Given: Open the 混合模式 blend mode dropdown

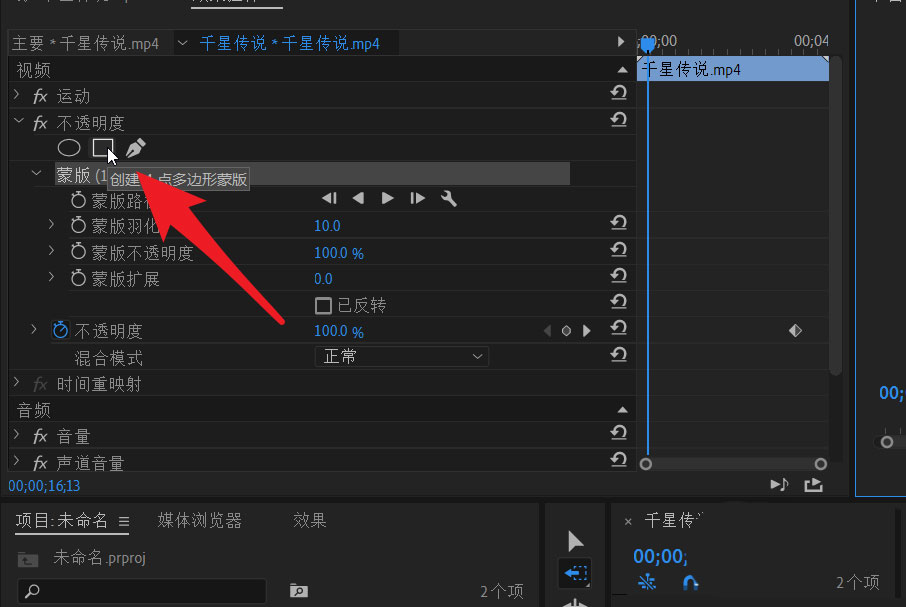Looking at the screenshot, I should point(400,356).
